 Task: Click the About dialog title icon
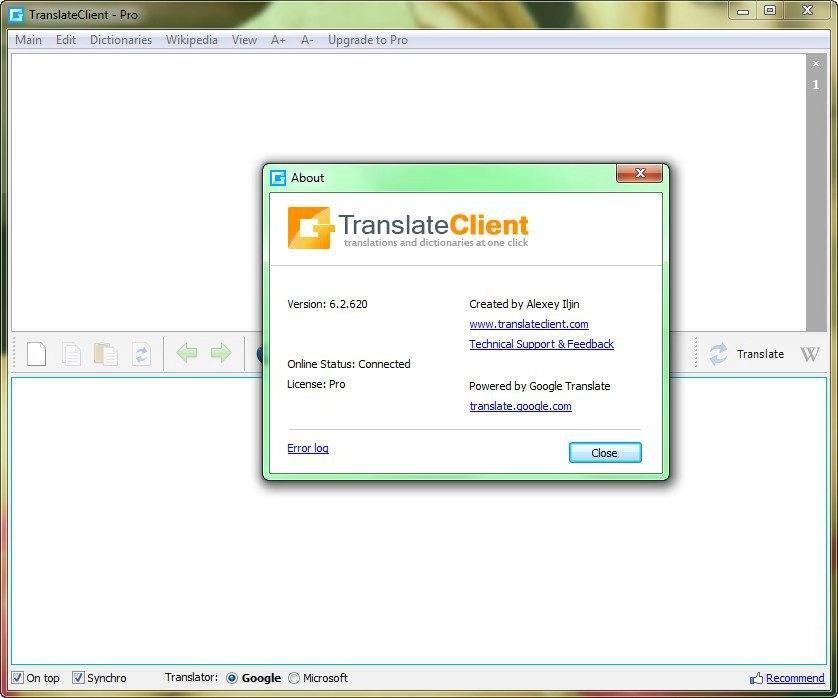point(278,177)
